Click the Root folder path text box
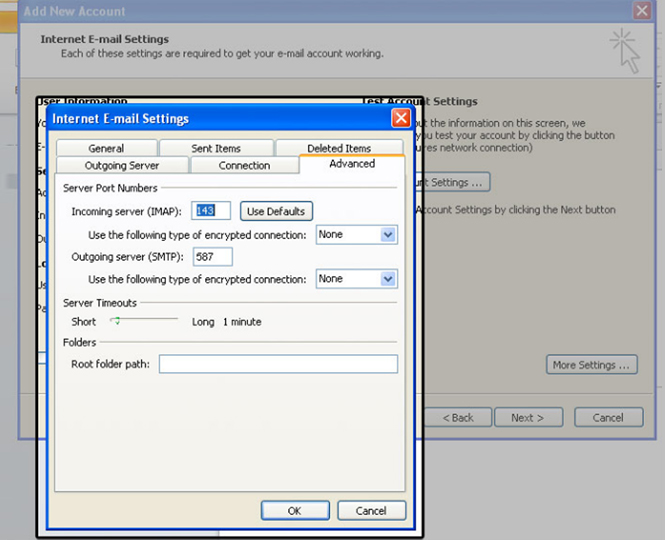The width and height of the screenshot is (665, 540). [278, 364]
